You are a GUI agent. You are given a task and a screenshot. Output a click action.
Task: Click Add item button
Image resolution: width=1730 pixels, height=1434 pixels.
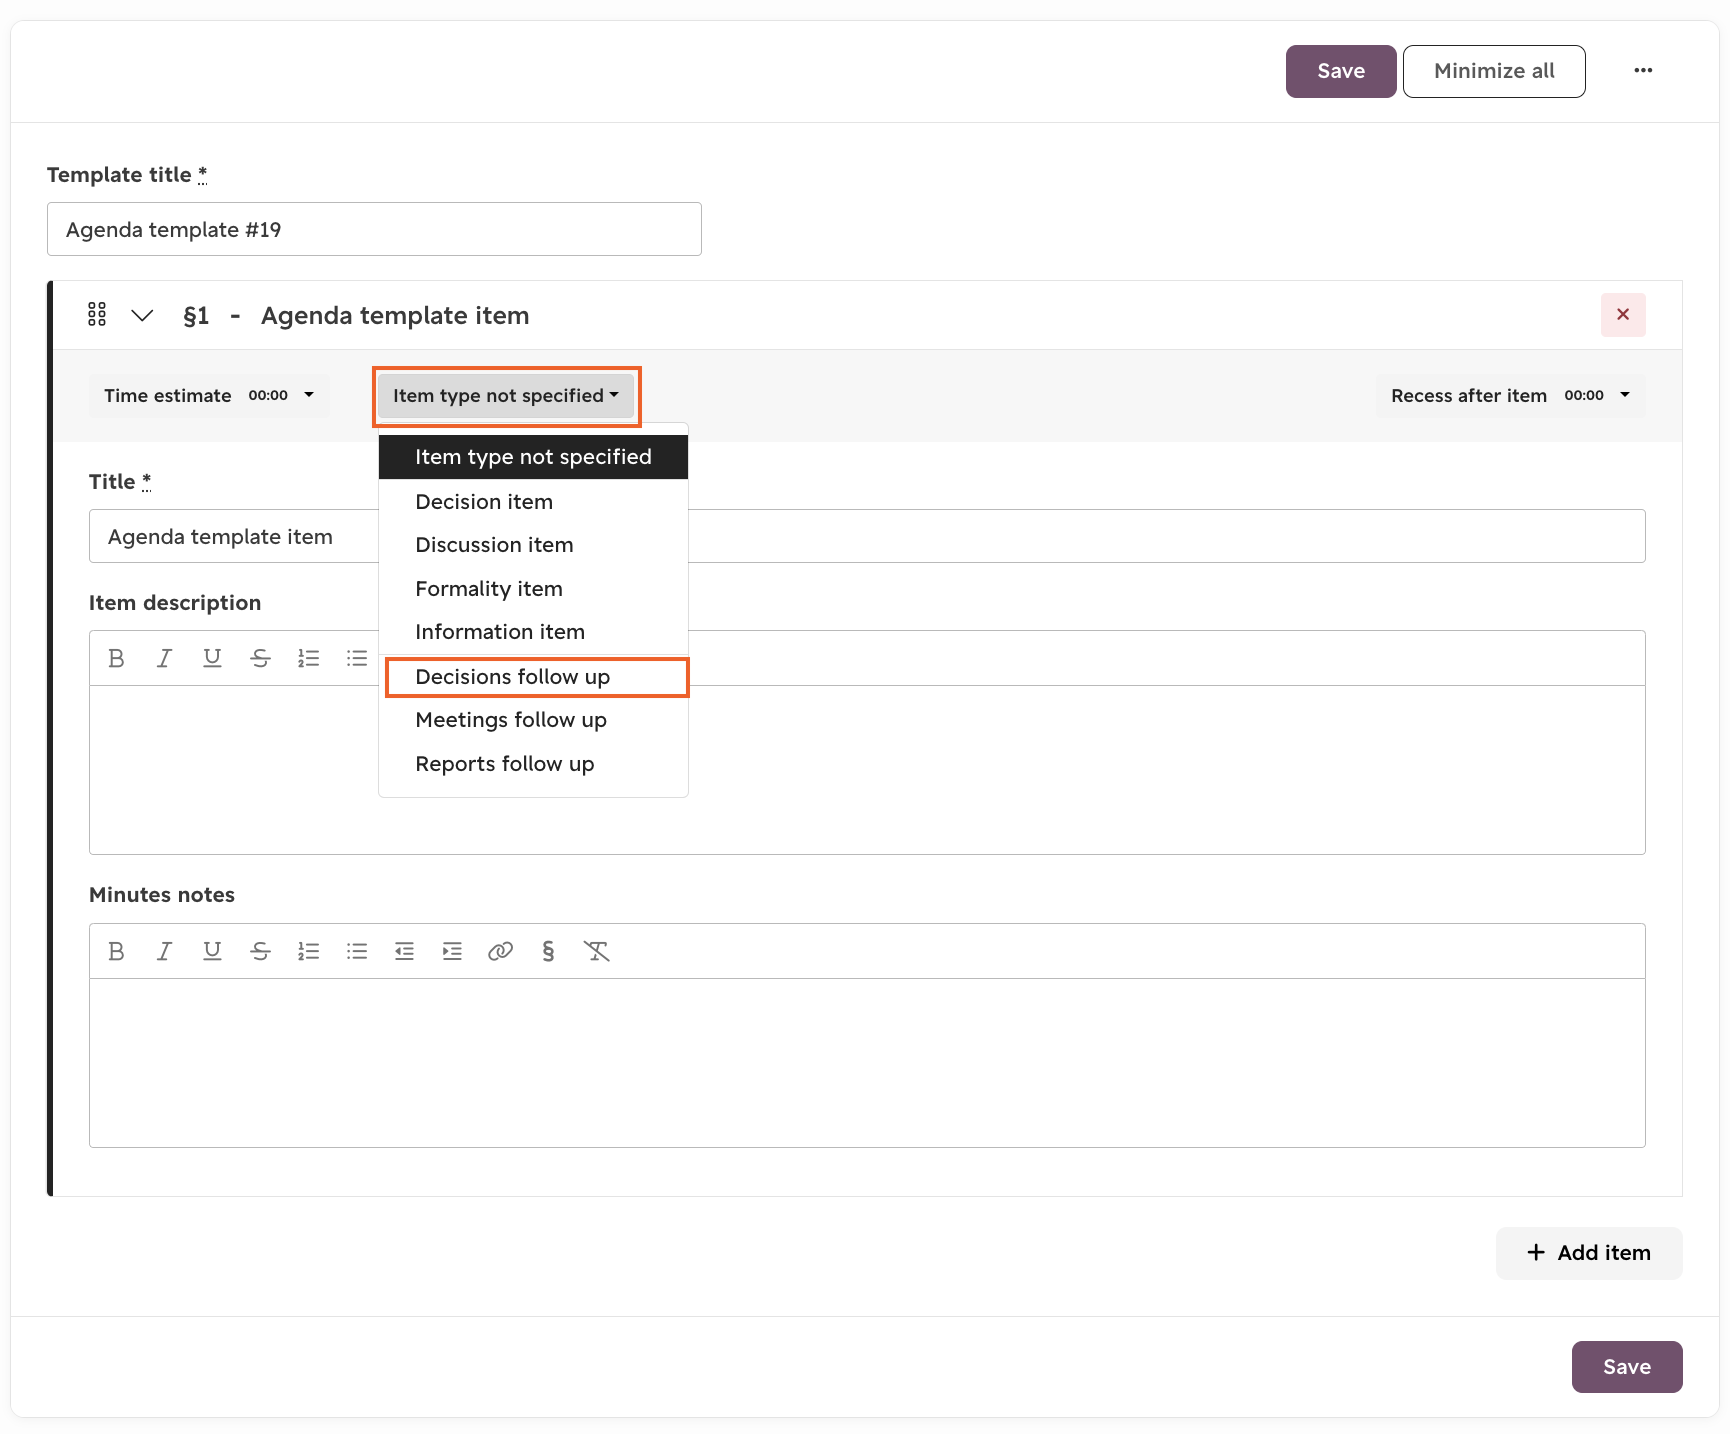point(1588,1252)
